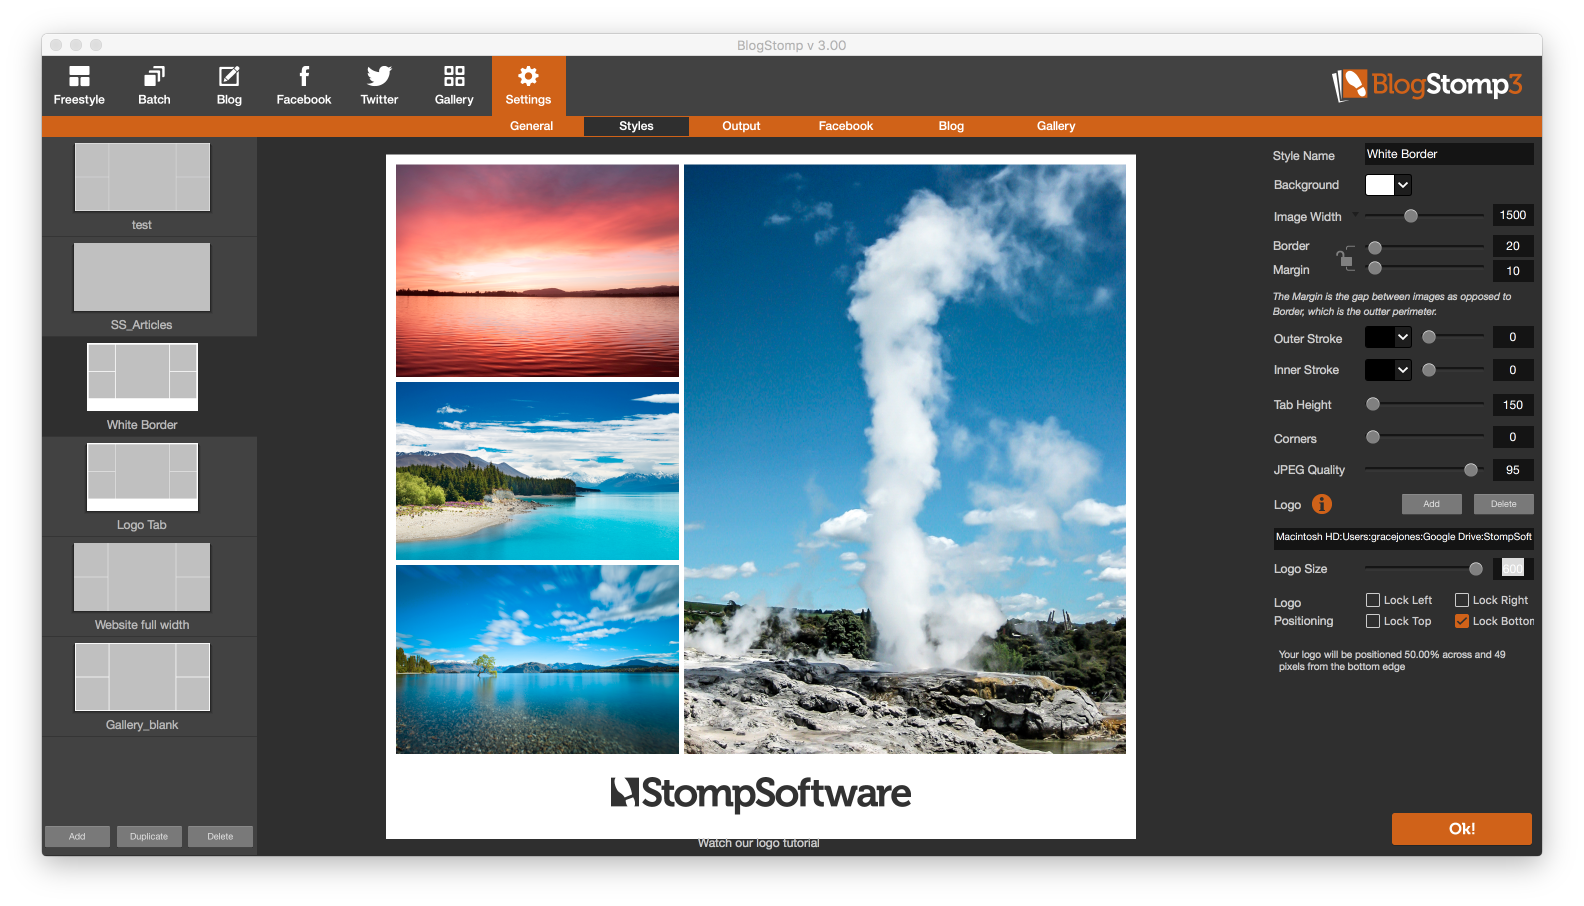Switch to the Output settings tab
The height and width of the screenshot is (906, 1584).
[741, 126]
